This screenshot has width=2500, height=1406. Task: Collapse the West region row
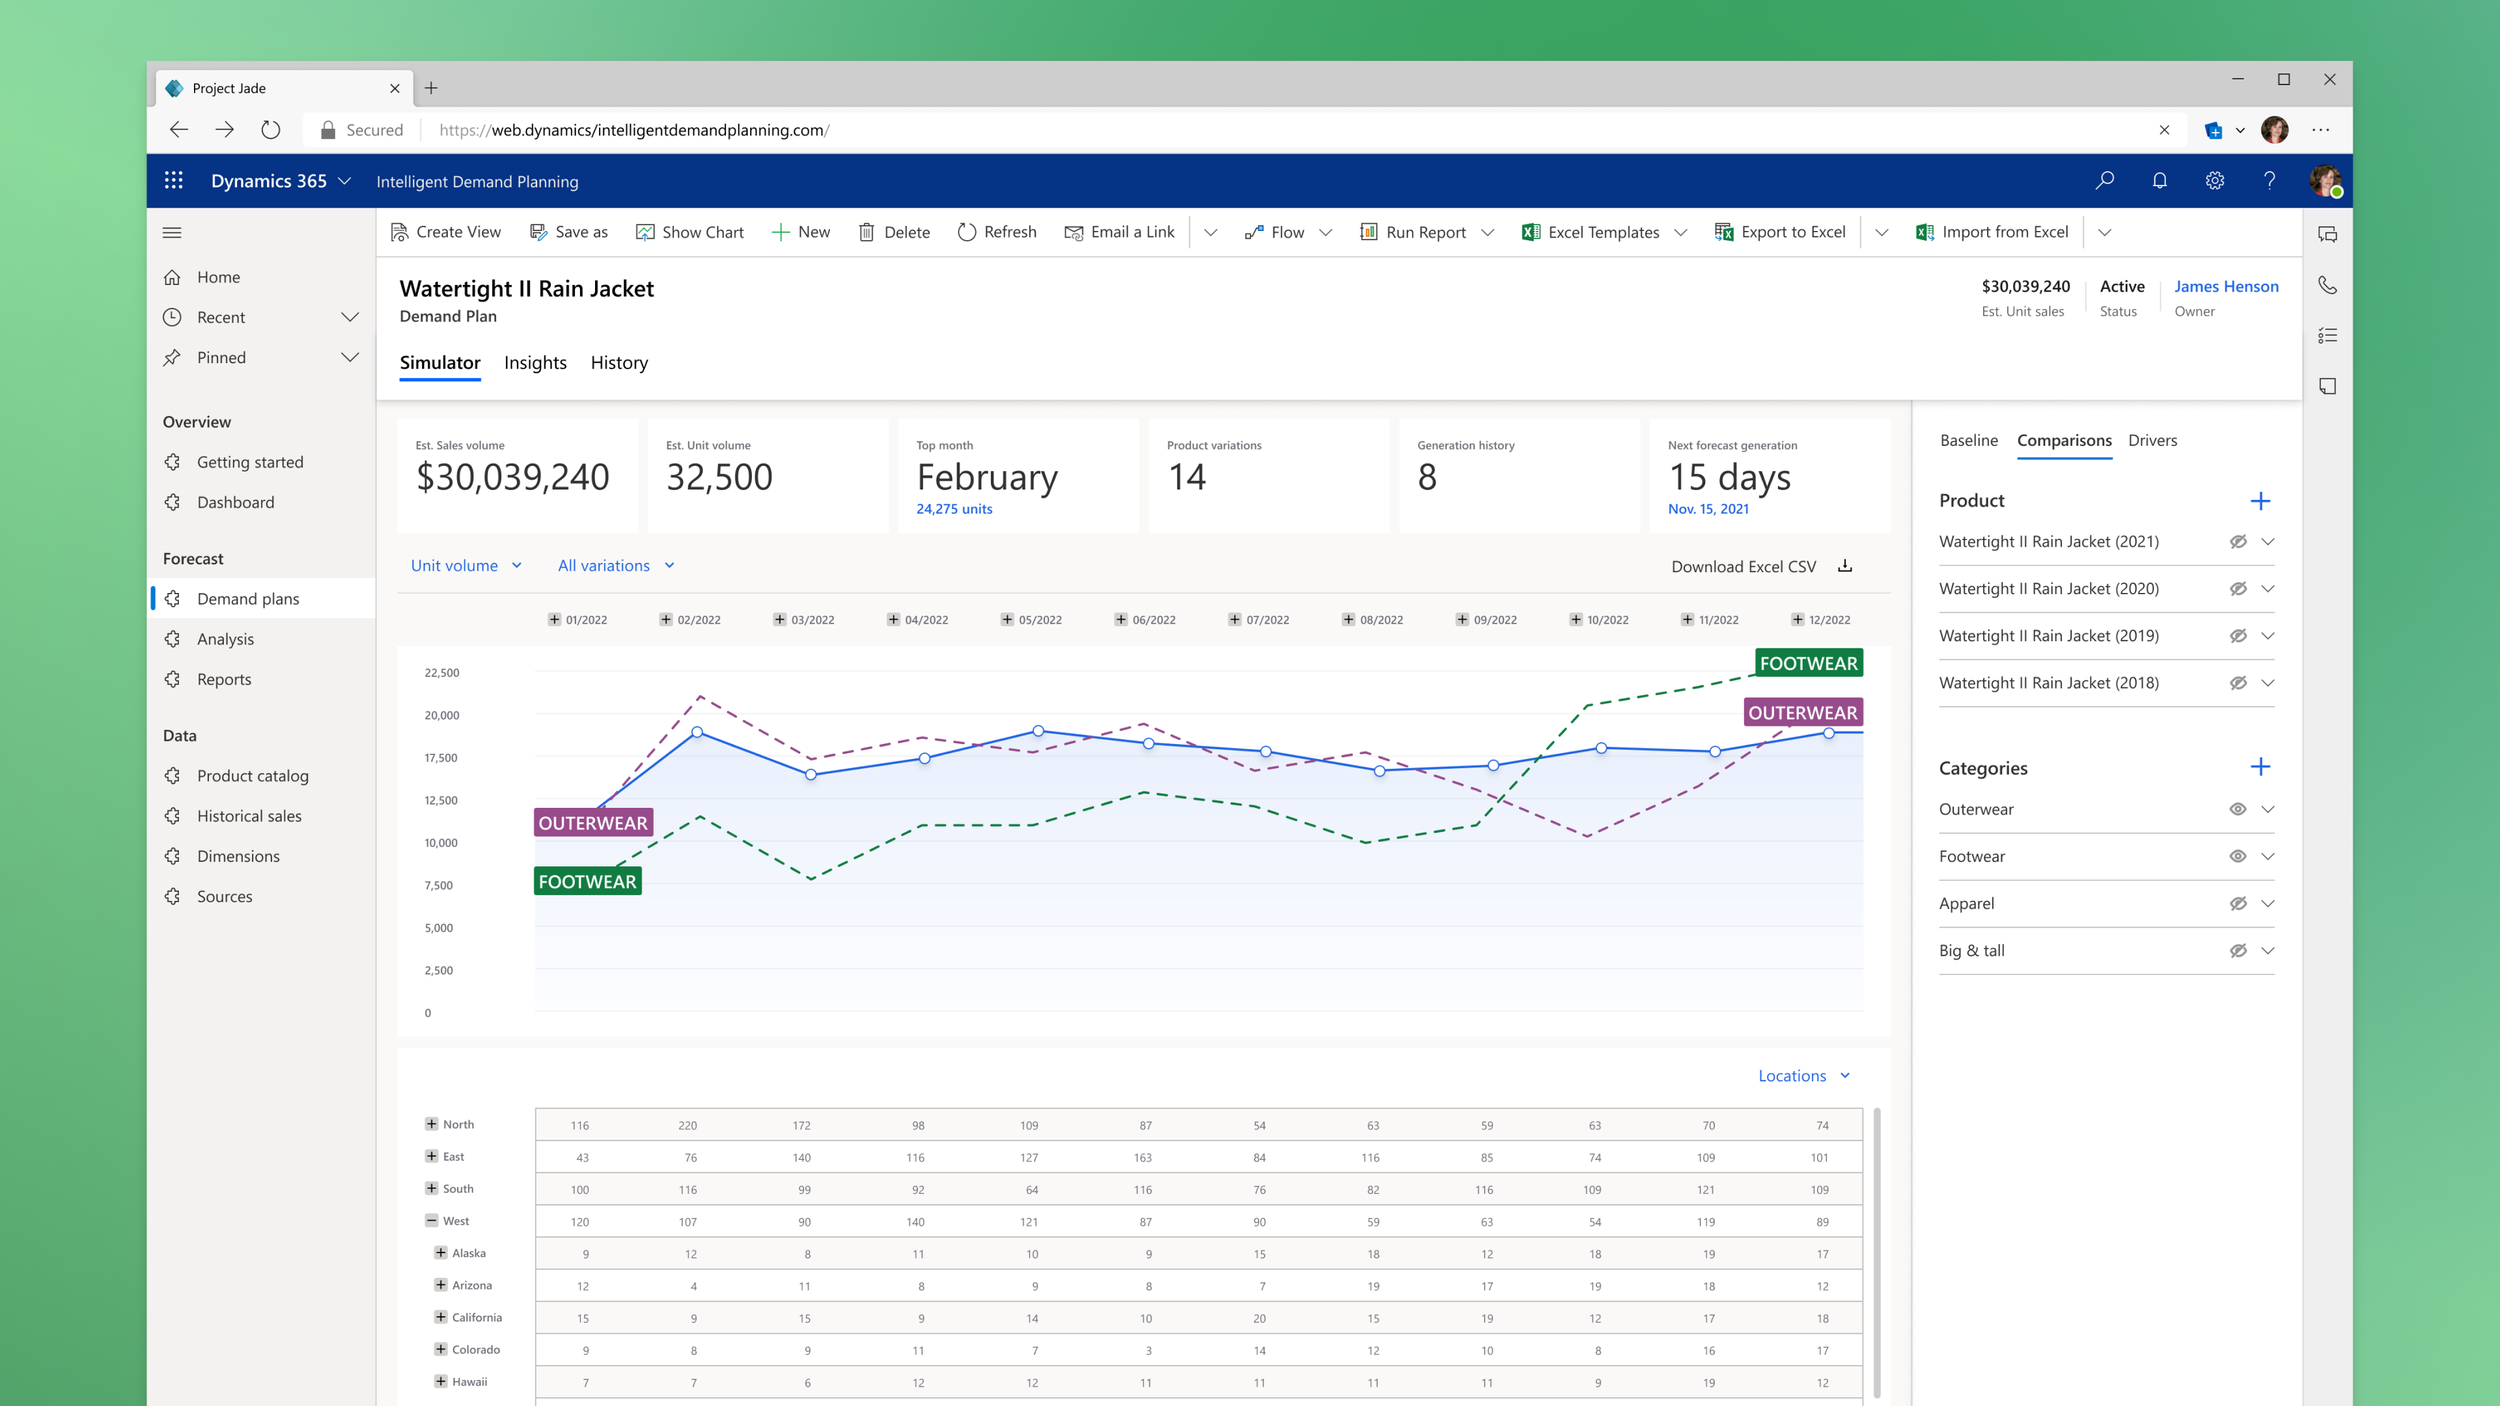click(432, 1220)
